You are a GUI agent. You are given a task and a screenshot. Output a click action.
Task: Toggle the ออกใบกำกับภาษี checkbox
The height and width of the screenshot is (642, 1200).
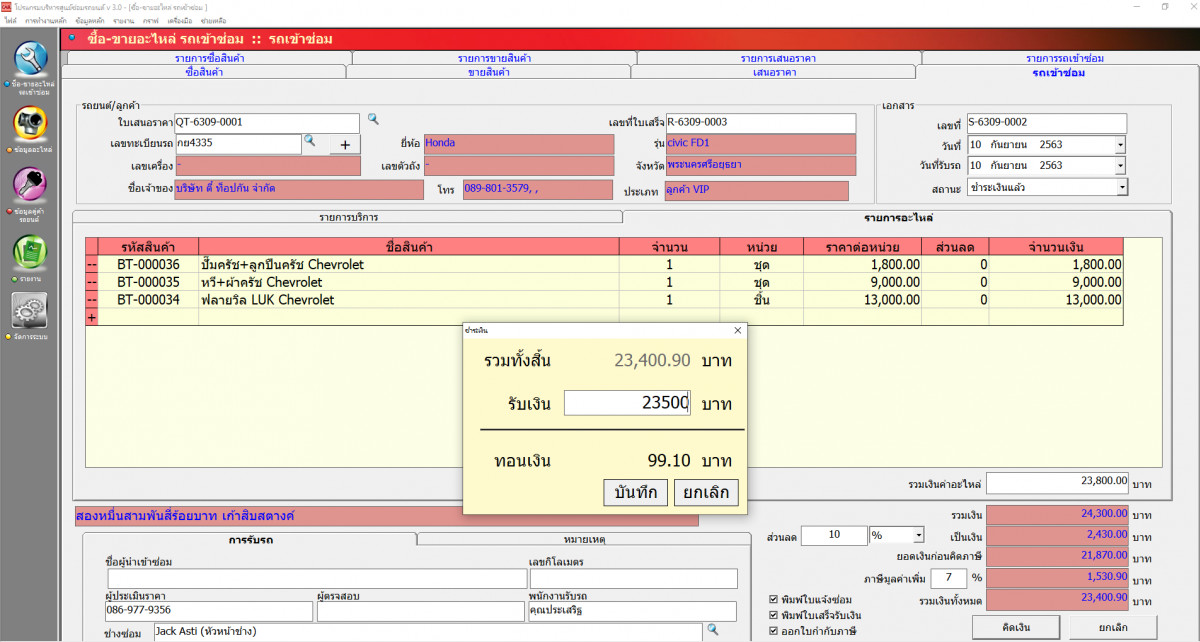tap(773, 631)
